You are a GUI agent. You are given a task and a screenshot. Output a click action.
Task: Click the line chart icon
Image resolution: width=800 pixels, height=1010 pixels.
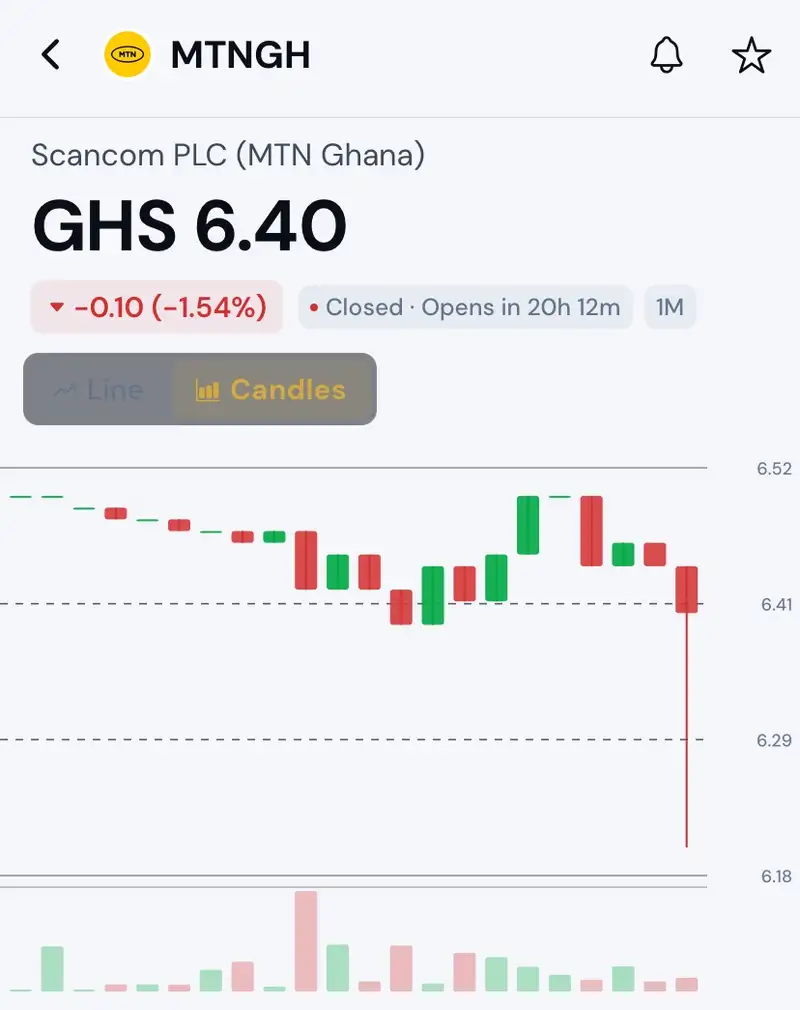[64, 390]
